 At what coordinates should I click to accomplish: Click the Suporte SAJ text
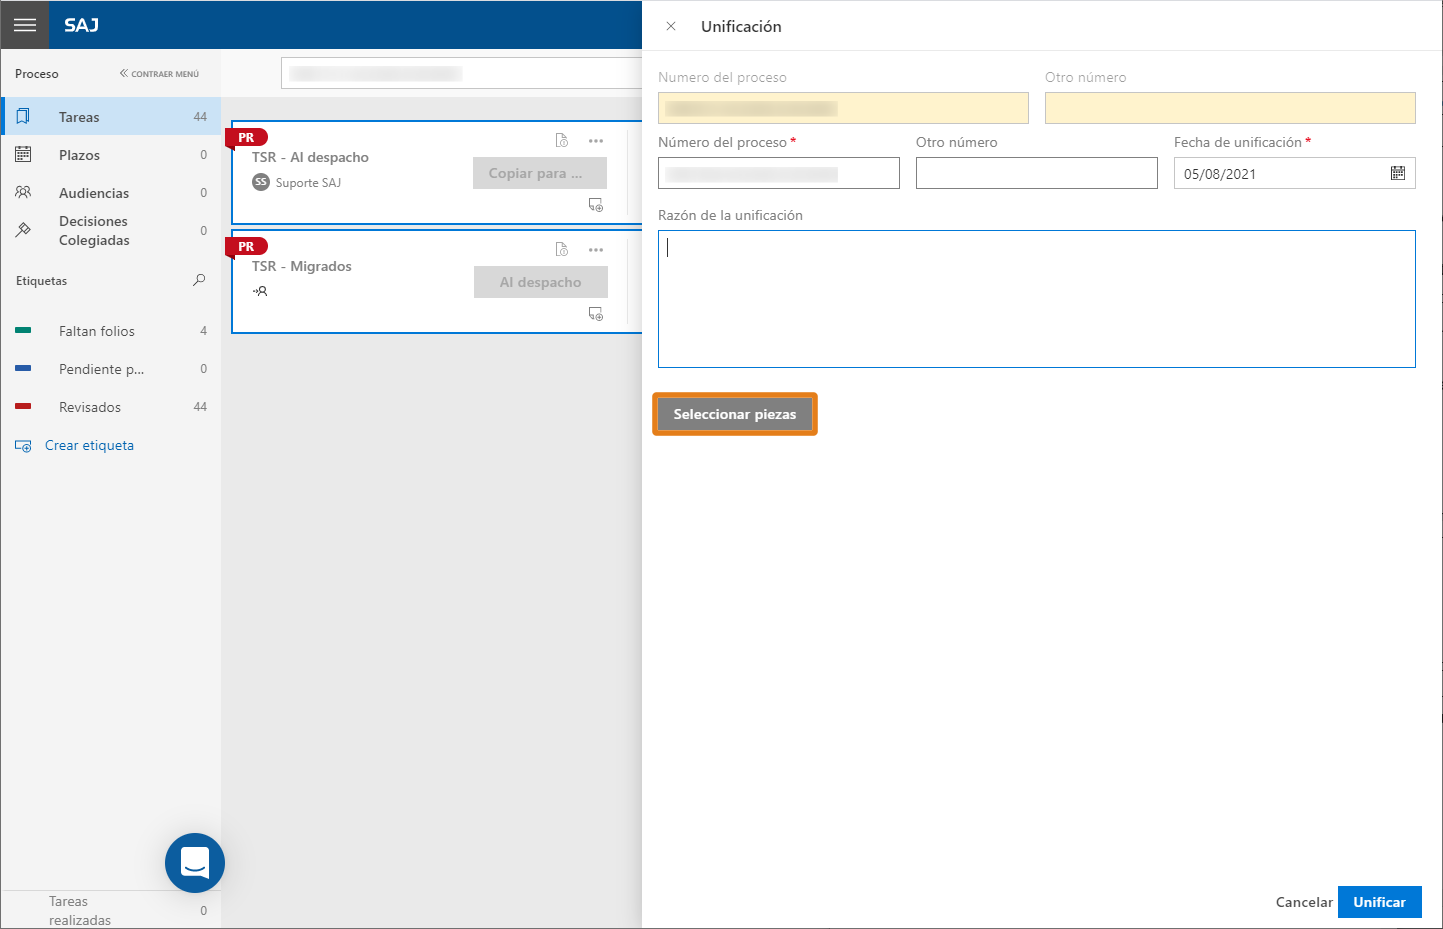tap(308, 183)
